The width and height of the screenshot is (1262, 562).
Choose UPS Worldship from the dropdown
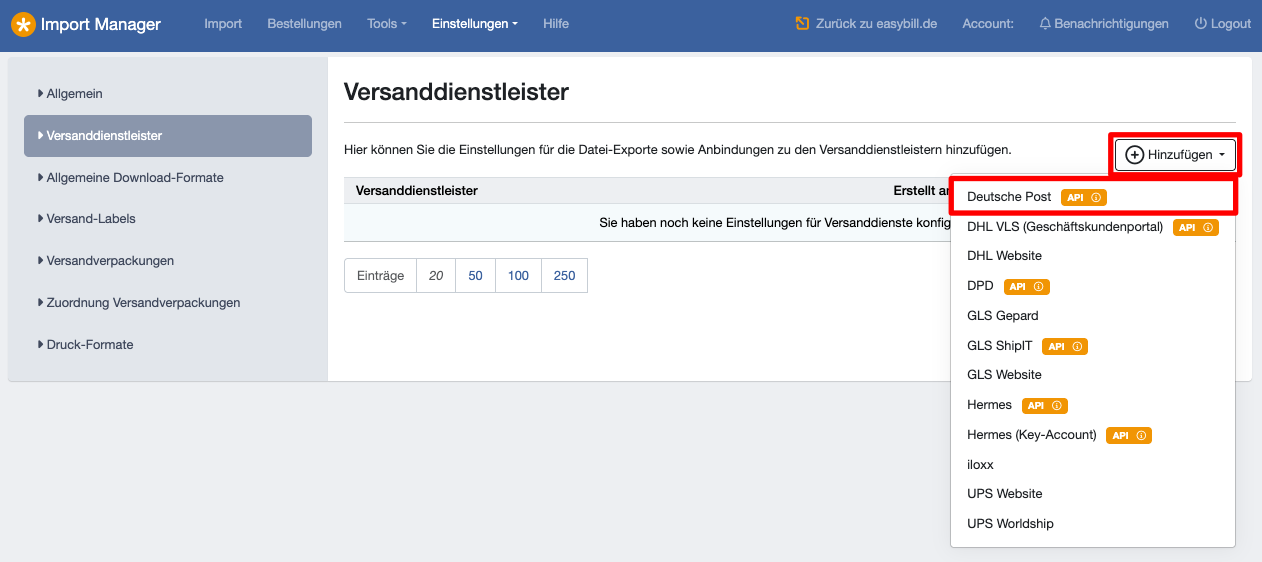click(1093, 524)
